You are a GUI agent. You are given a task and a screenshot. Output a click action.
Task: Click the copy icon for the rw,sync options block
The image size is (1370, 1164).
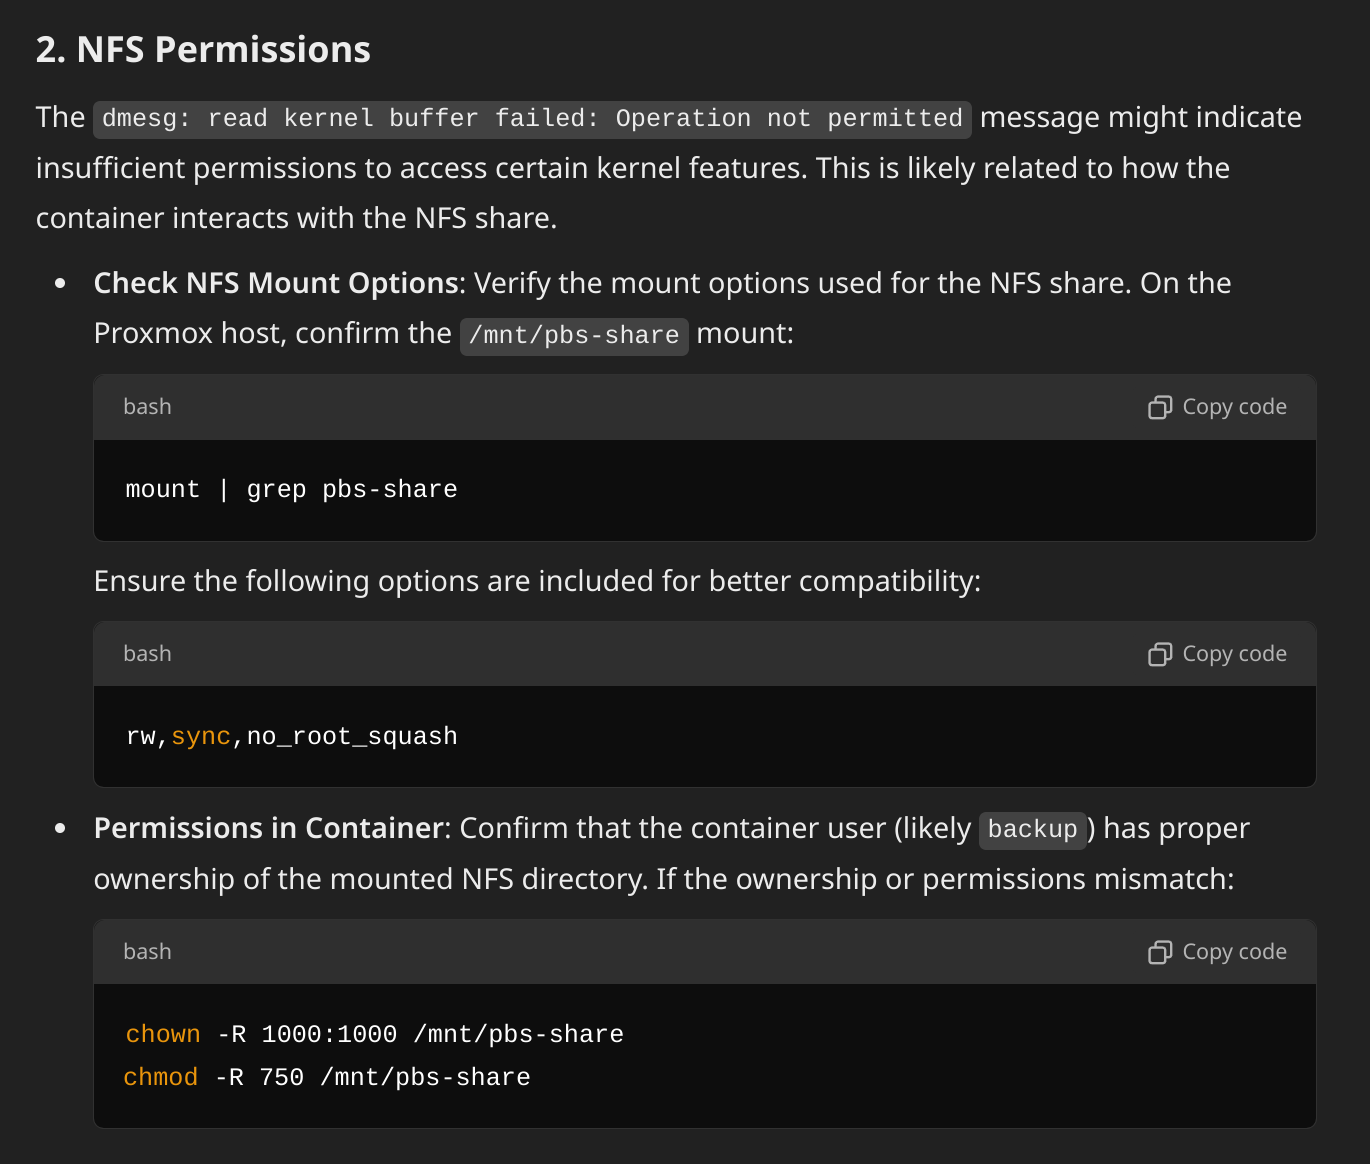(1159, 654)
